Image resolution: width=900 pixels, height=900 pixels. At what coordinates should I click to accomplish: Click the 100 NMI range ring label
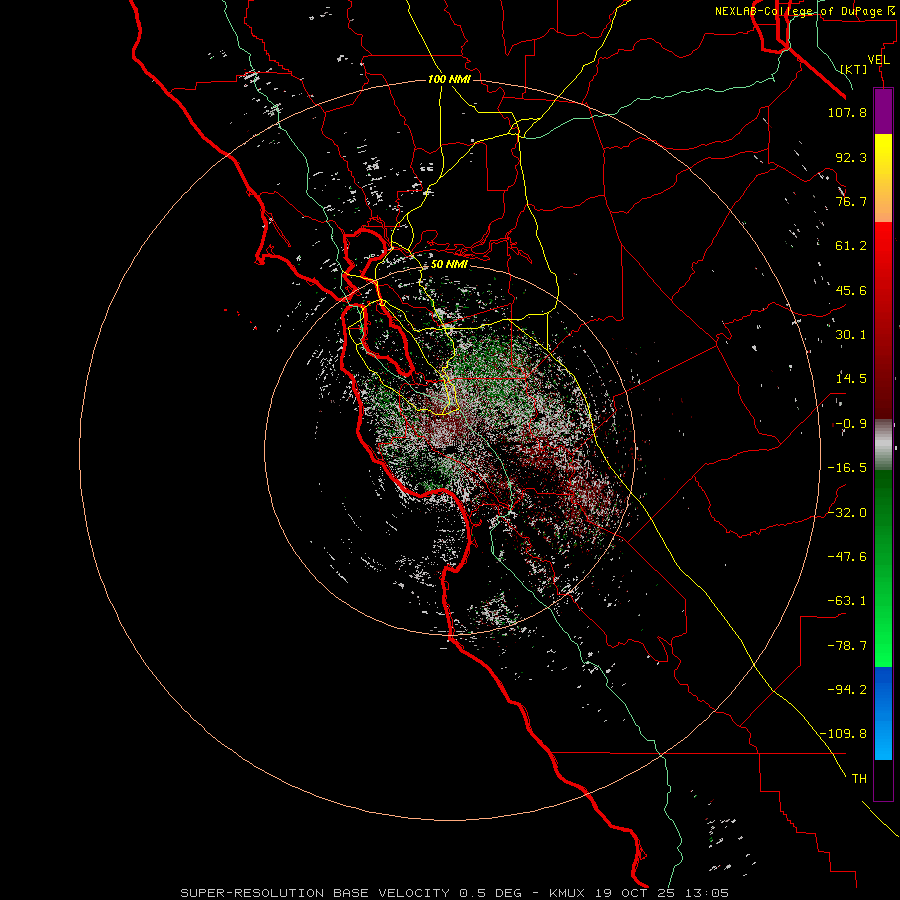(449, 79)
